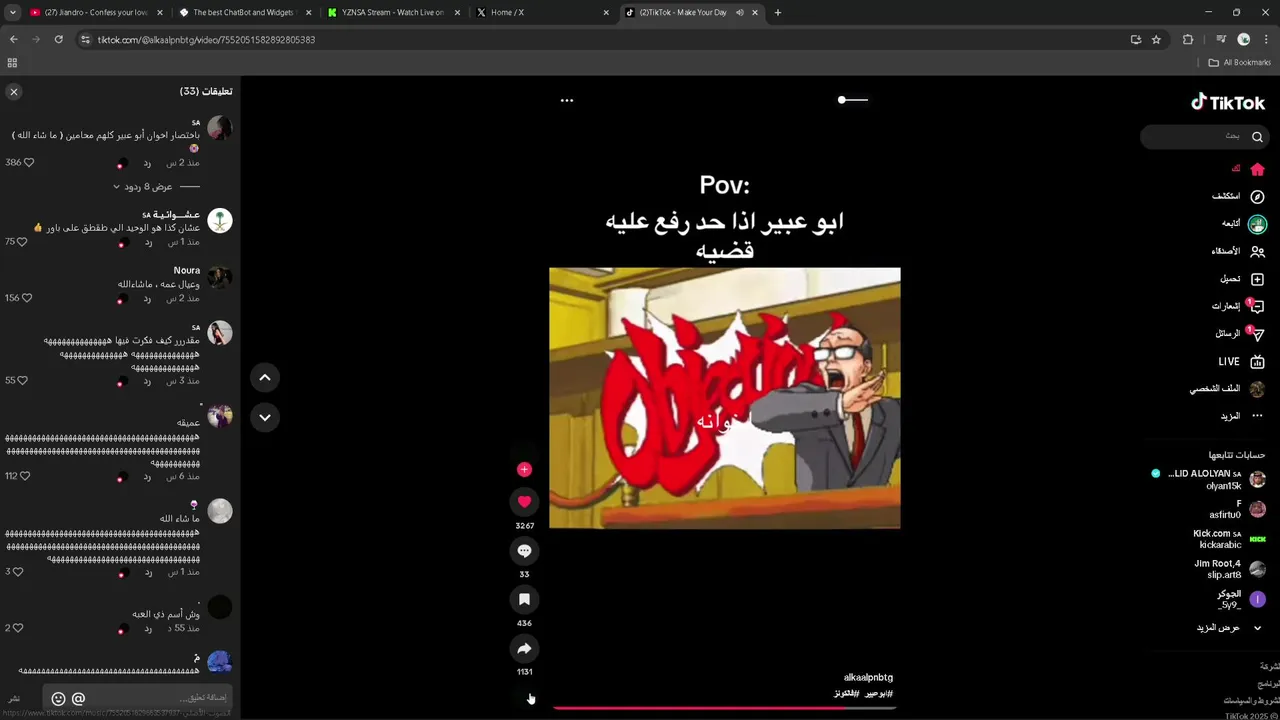Switch to the ChatBot and Widgets tab
1280x720 pixels.
[x=246, y=12]
